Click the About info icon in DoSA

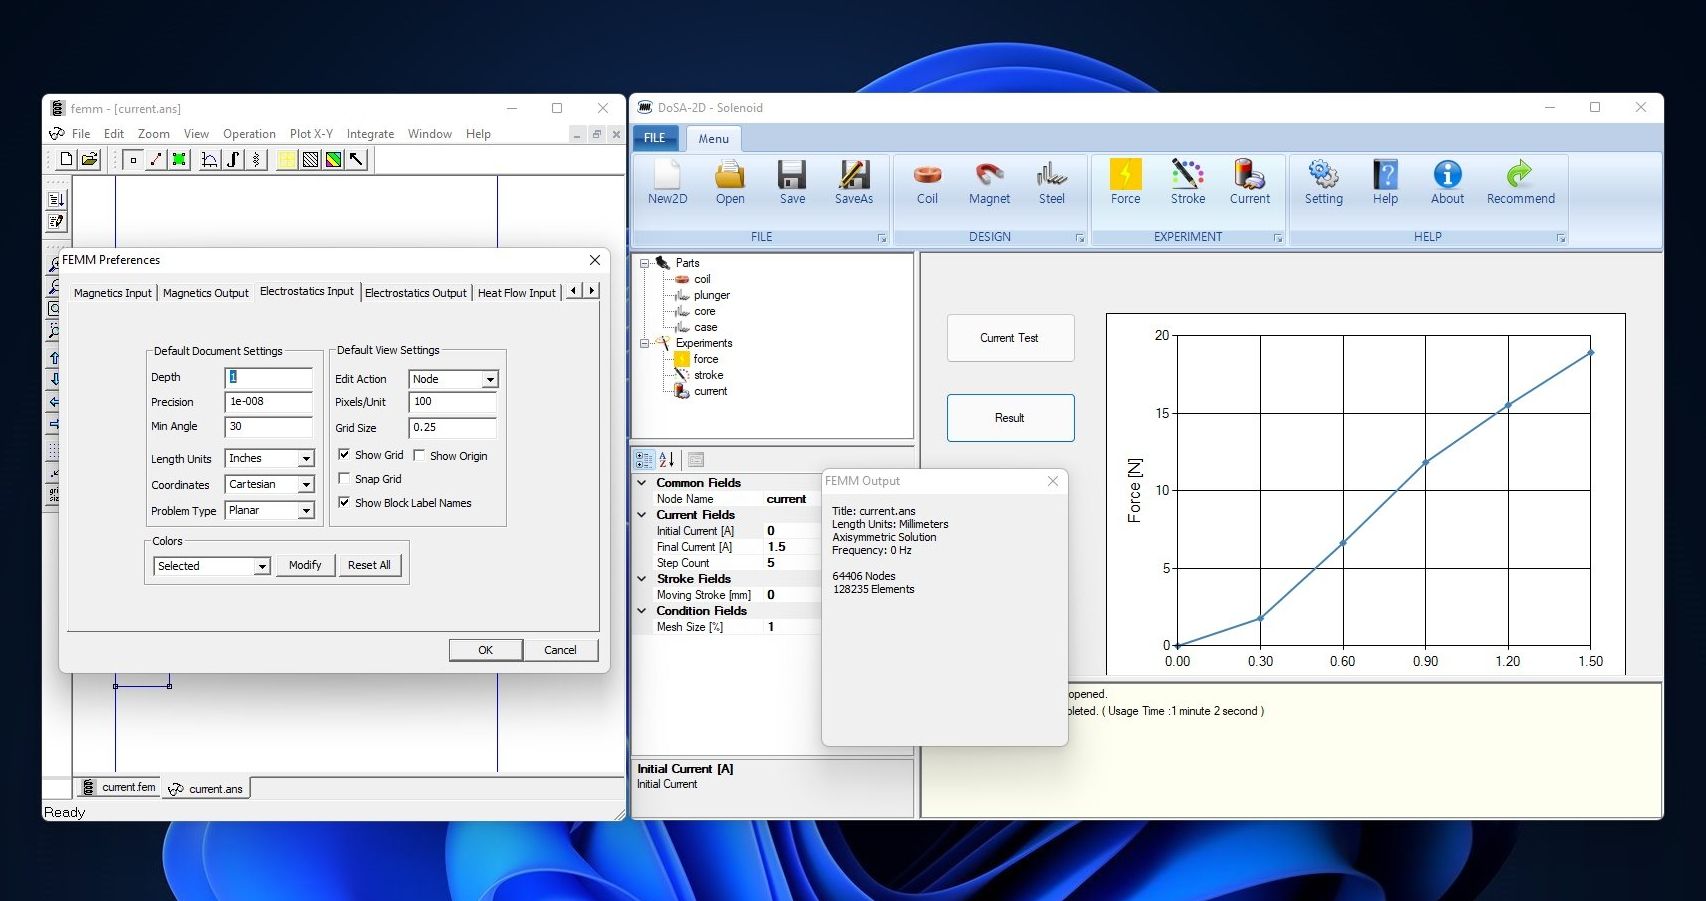click(x=1447, y=183)
